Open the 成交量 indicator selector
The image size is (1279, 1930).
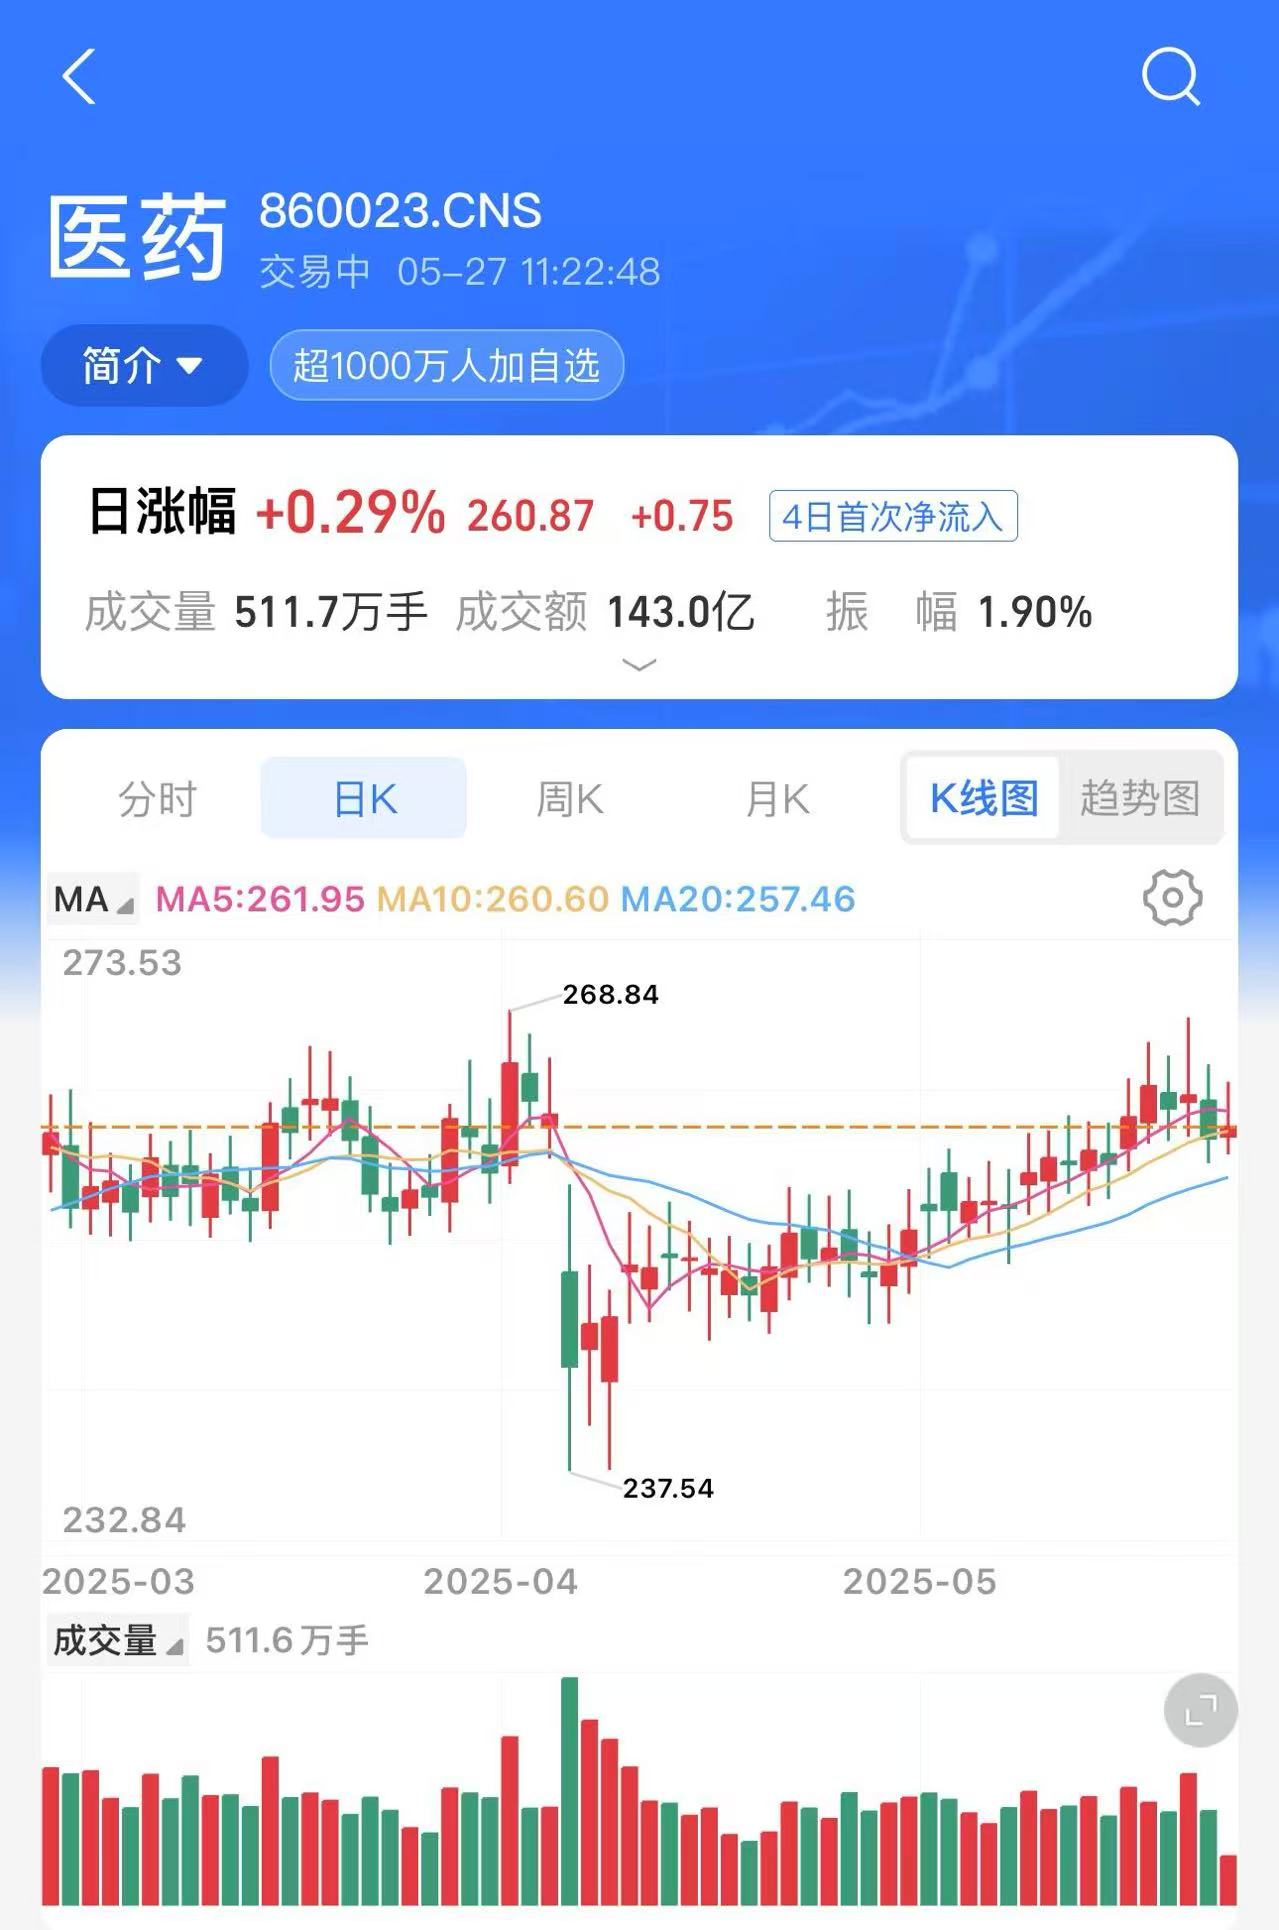[x=117, y=1641]
